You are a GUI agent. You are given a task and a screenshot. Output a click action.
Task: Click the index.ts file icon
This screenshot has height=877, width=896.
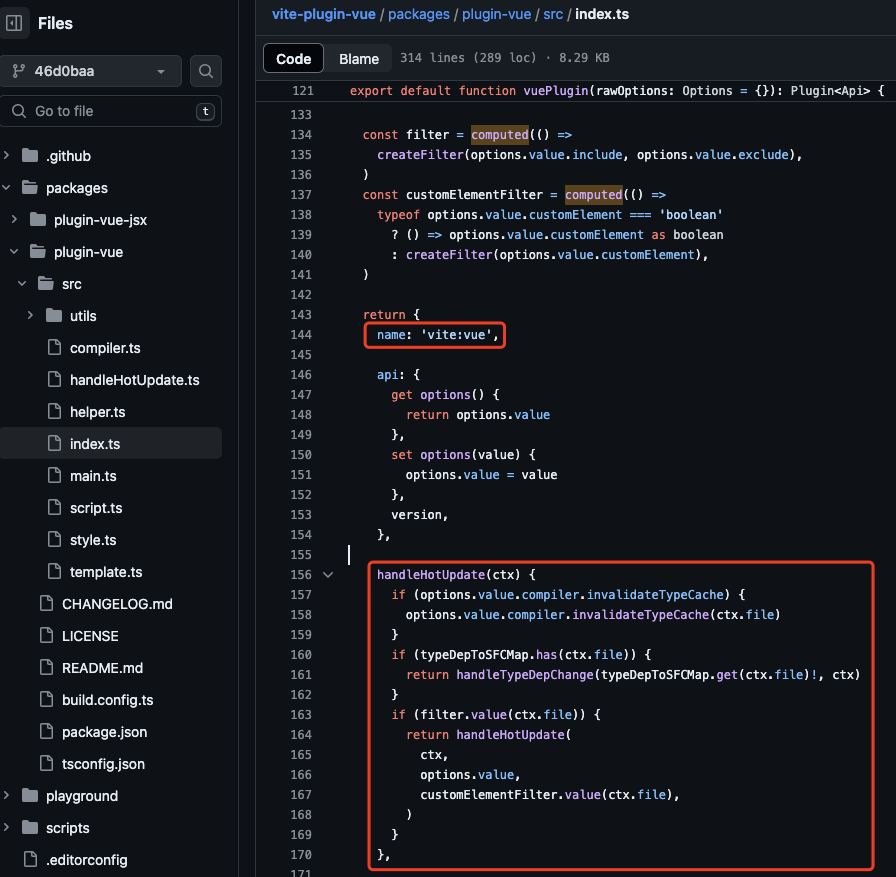(54, 443)
